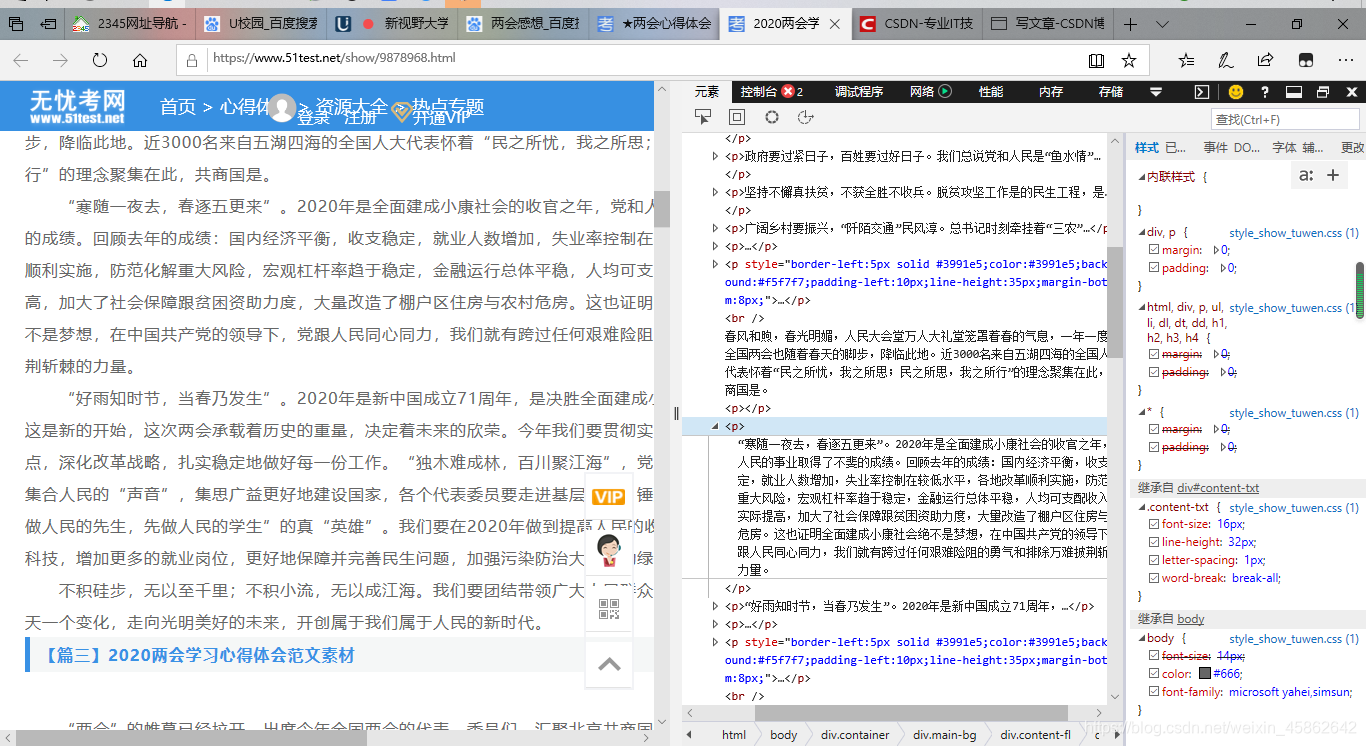This screenshot has height=746, width=1366.
Task: Add web notes pen icon
Action: tap(1226, 60)
